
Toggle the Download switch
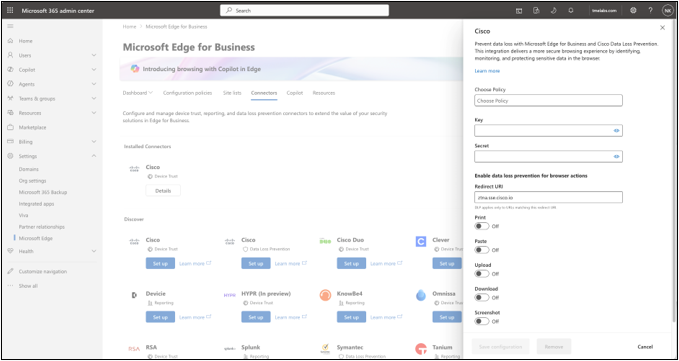click(x=482, y=297)
